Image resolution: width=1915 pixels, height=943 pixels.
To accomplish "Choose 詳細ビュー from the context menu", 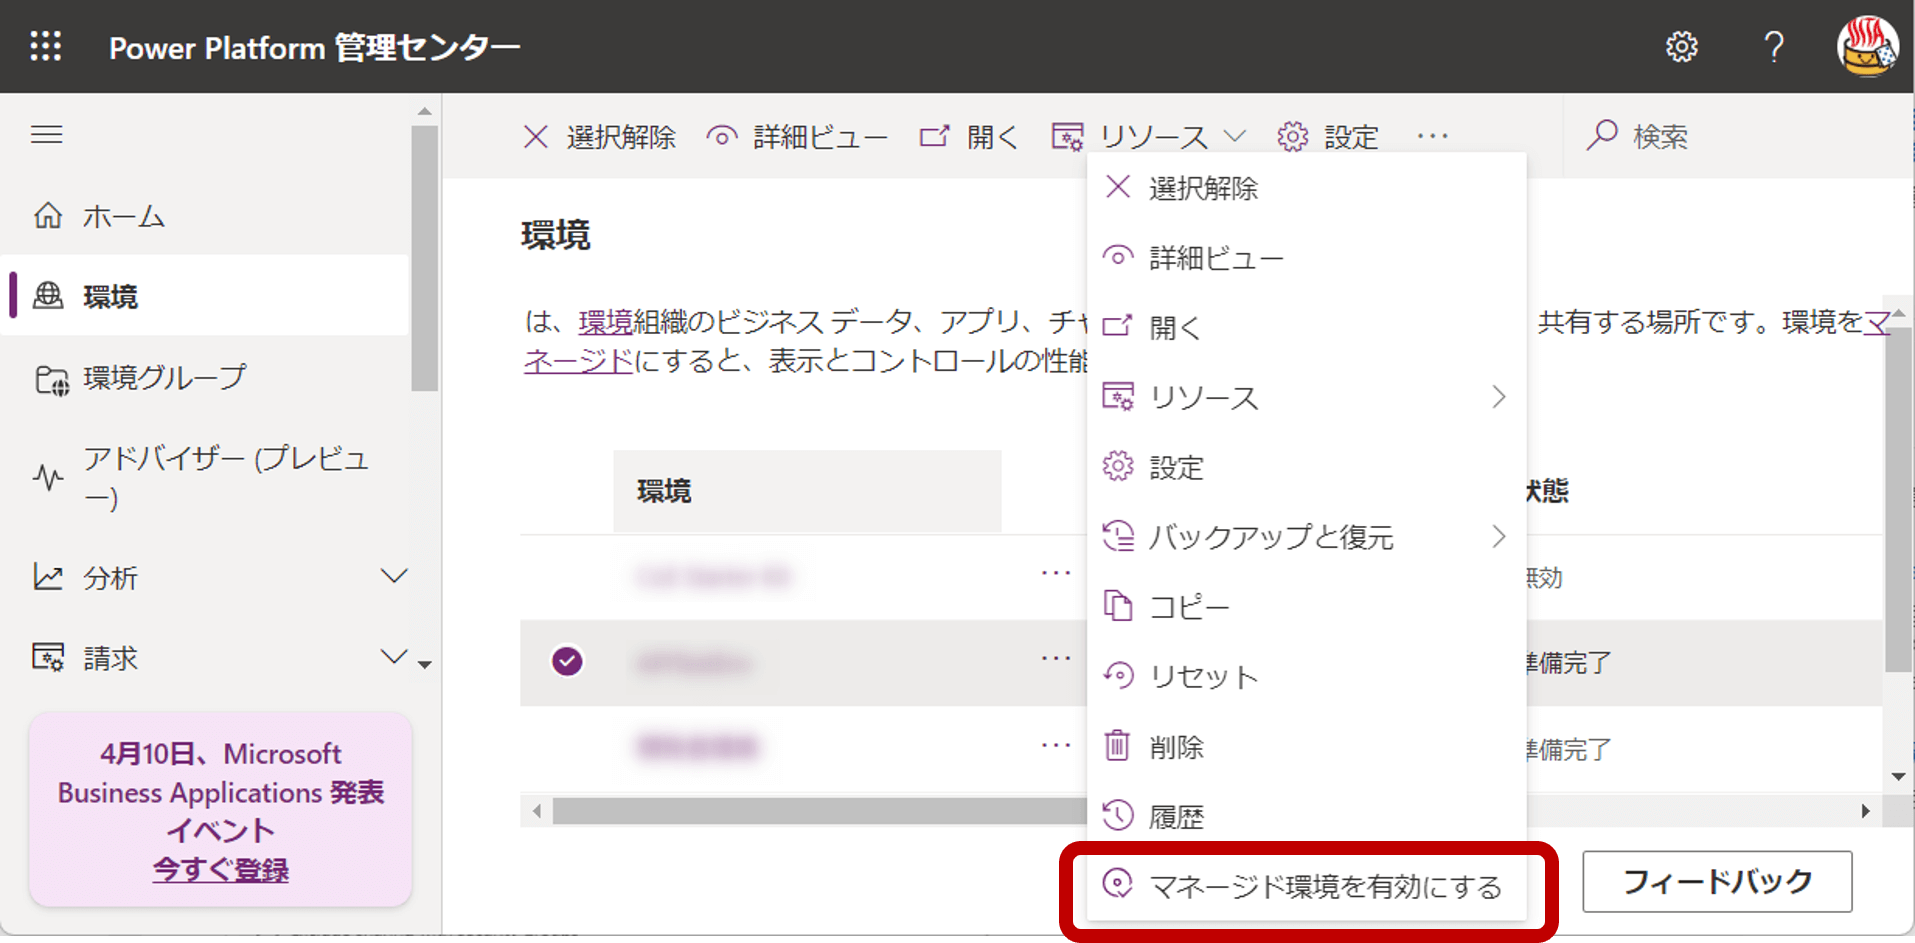I will click(x=1306, y=258).
